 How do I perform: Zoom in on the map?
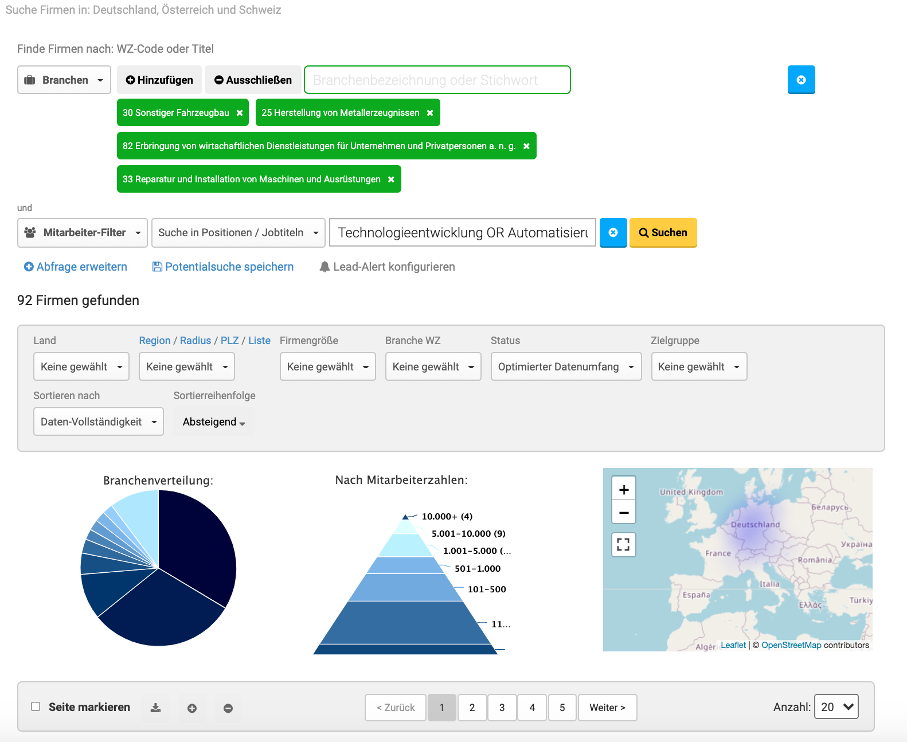point(624,489)
